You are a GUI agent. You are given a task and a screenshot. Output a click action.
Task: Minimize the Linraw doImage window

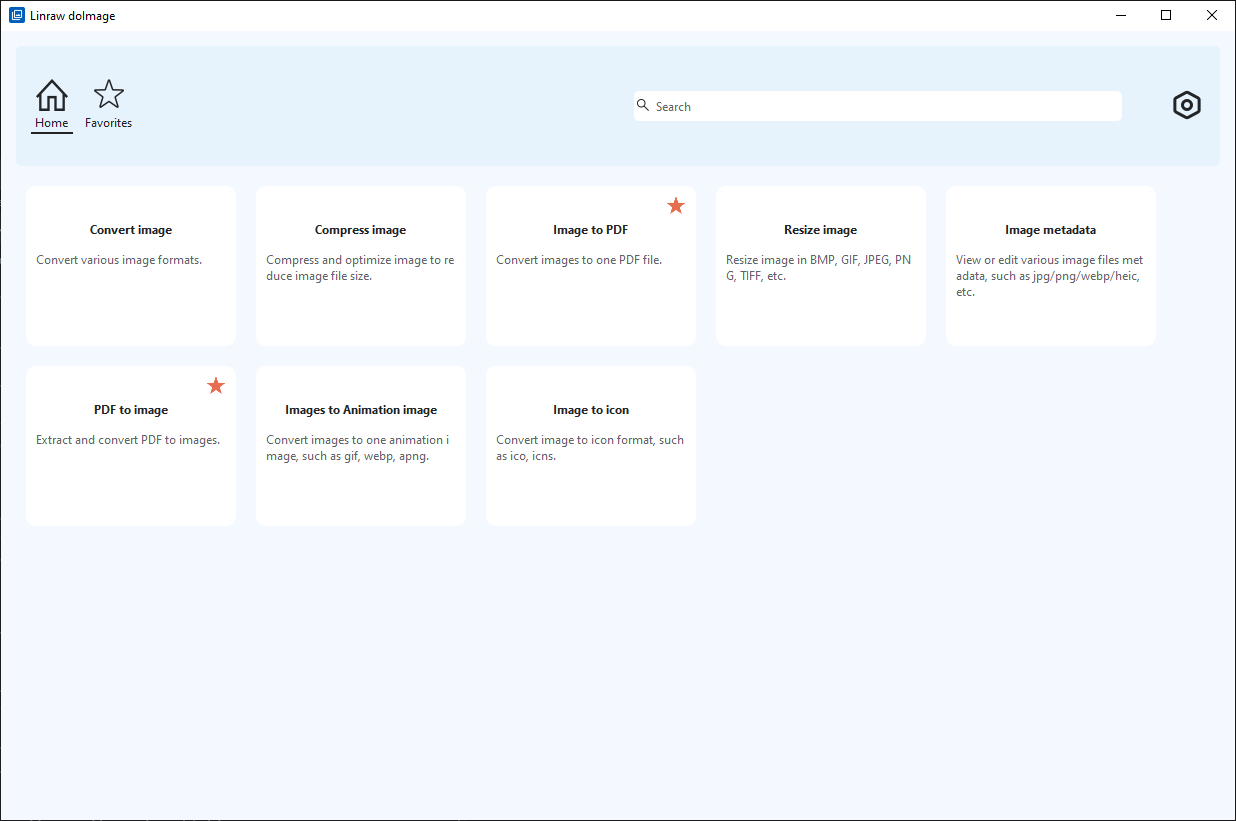click(x=1120, y=15)
